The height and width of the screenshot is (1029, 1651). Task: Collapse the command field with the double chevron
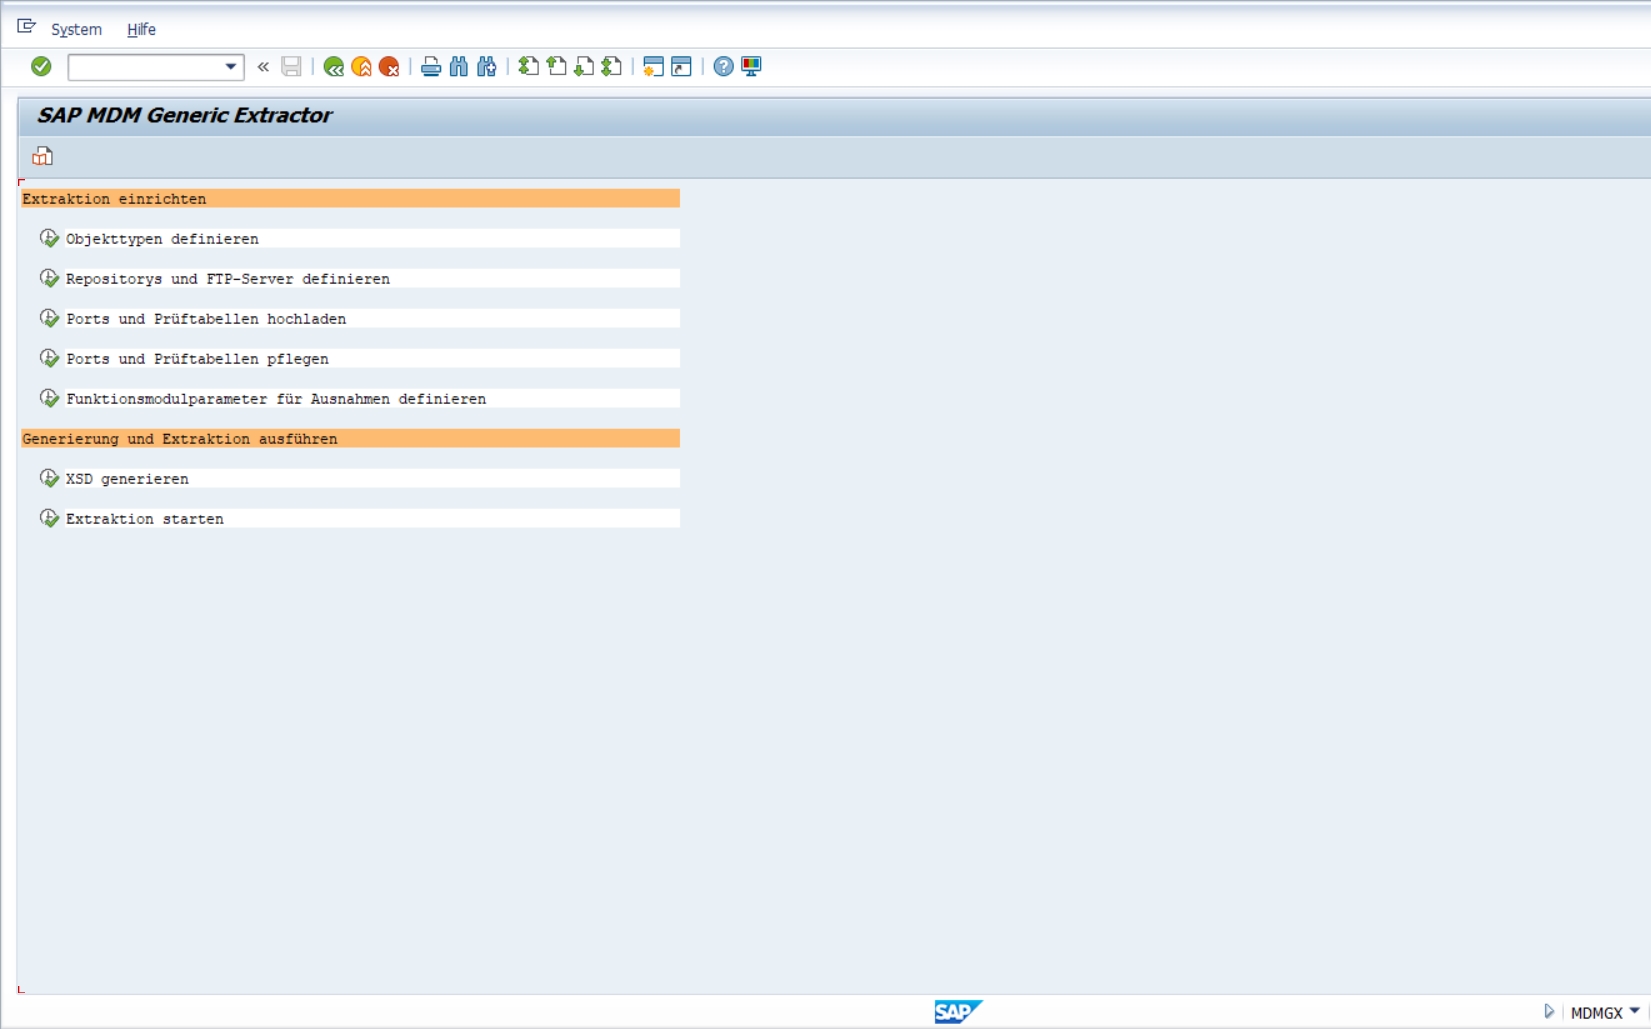(x=263, y=67)
